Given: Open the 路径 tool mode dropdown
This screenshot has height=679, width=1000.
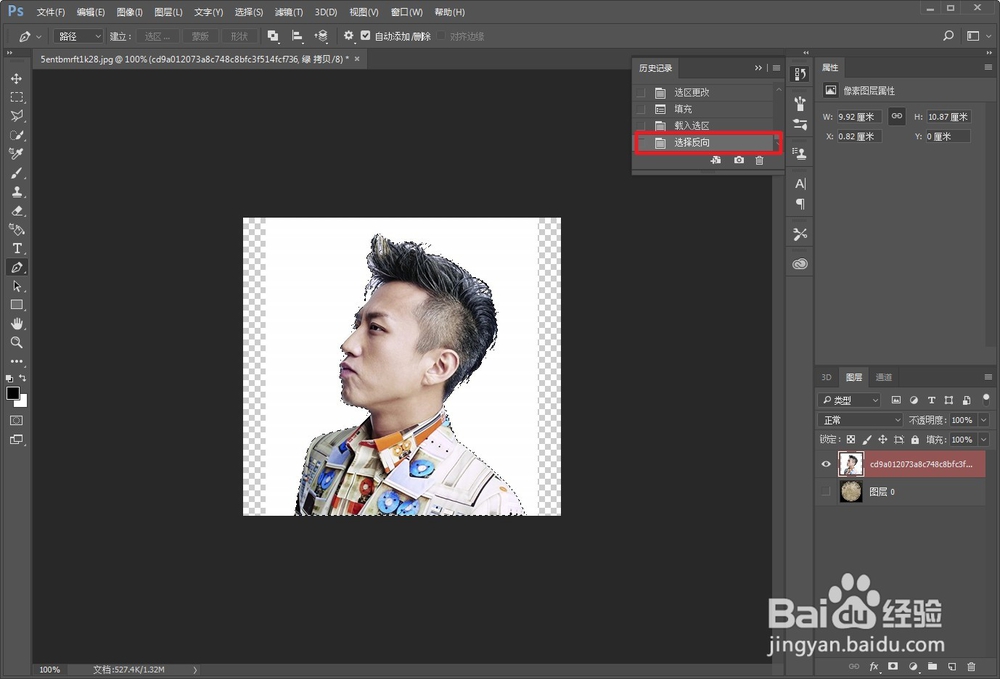Looking at the screenshot, I should pos(78,36).
